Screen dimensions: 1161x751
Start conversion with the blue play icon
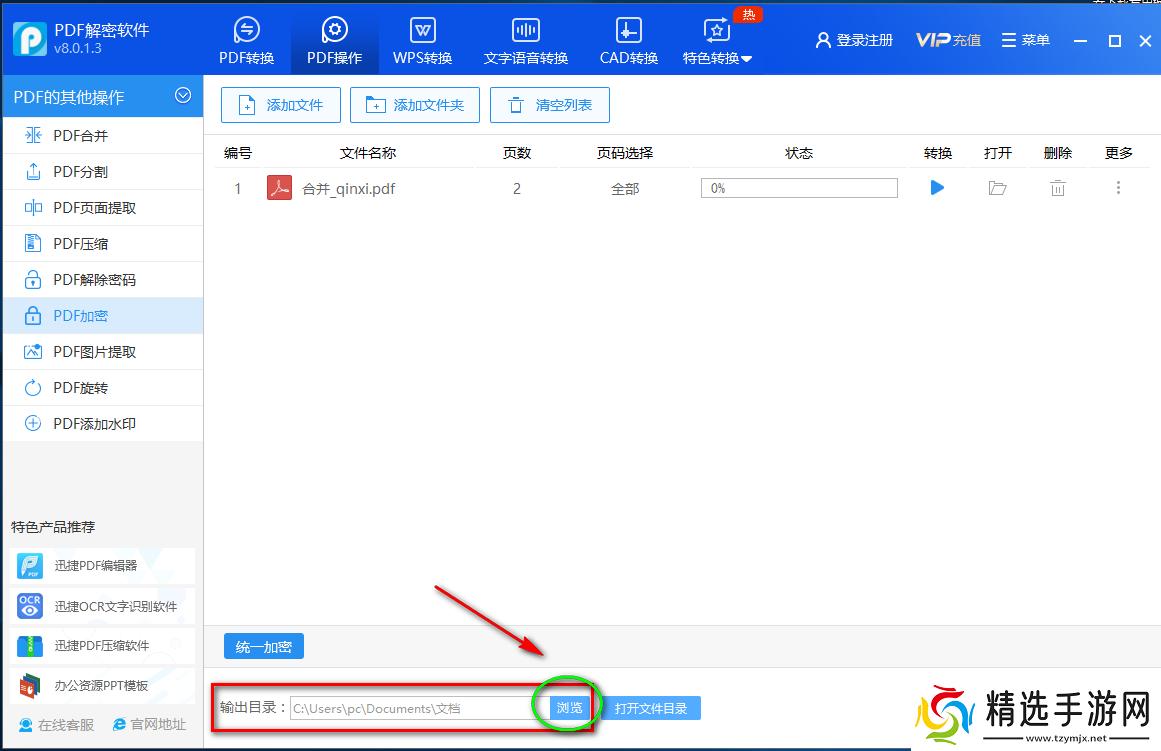[x=936, y=187]
